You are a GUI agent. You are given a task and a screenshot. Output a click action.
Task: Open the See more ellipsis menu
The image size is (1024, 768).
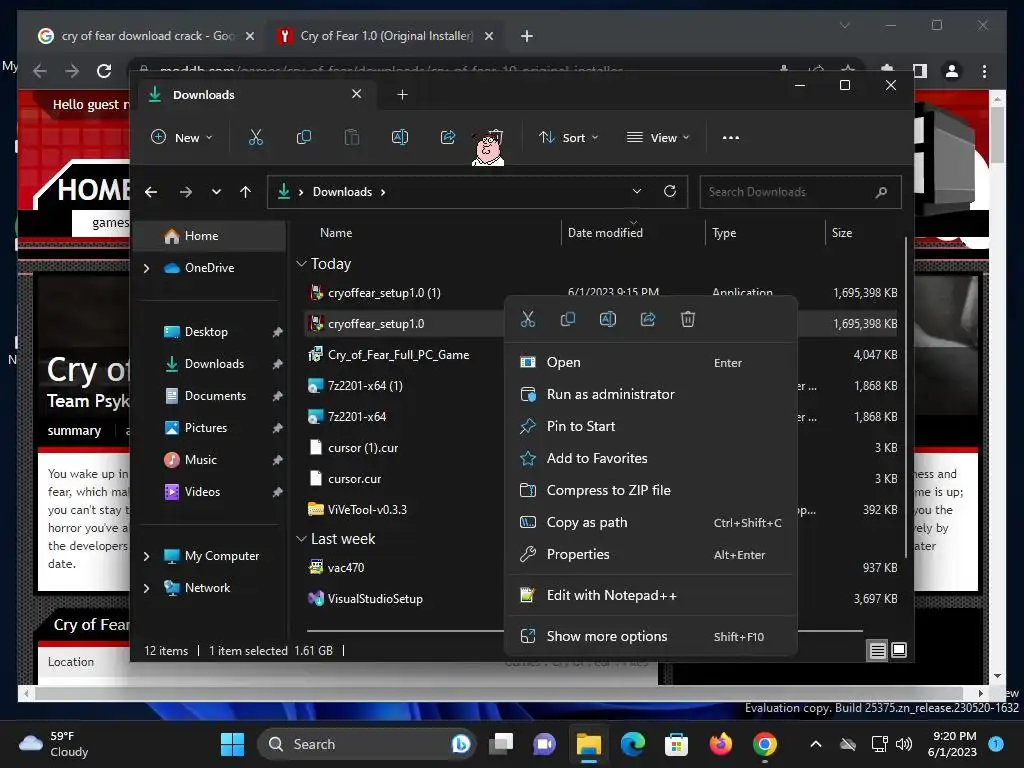coord(731,138)
